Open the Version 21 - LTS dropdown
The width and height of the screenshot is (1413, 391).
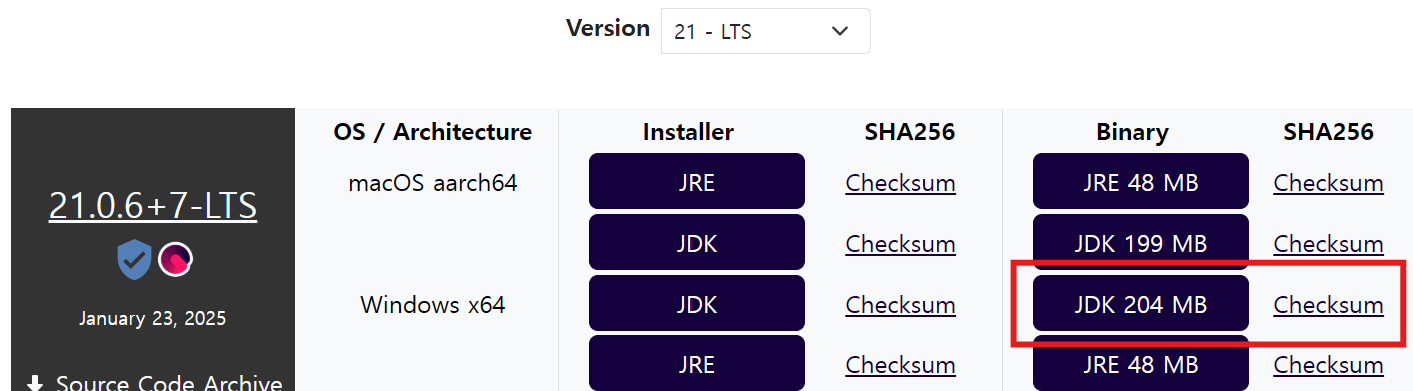(x=765, y=31)
